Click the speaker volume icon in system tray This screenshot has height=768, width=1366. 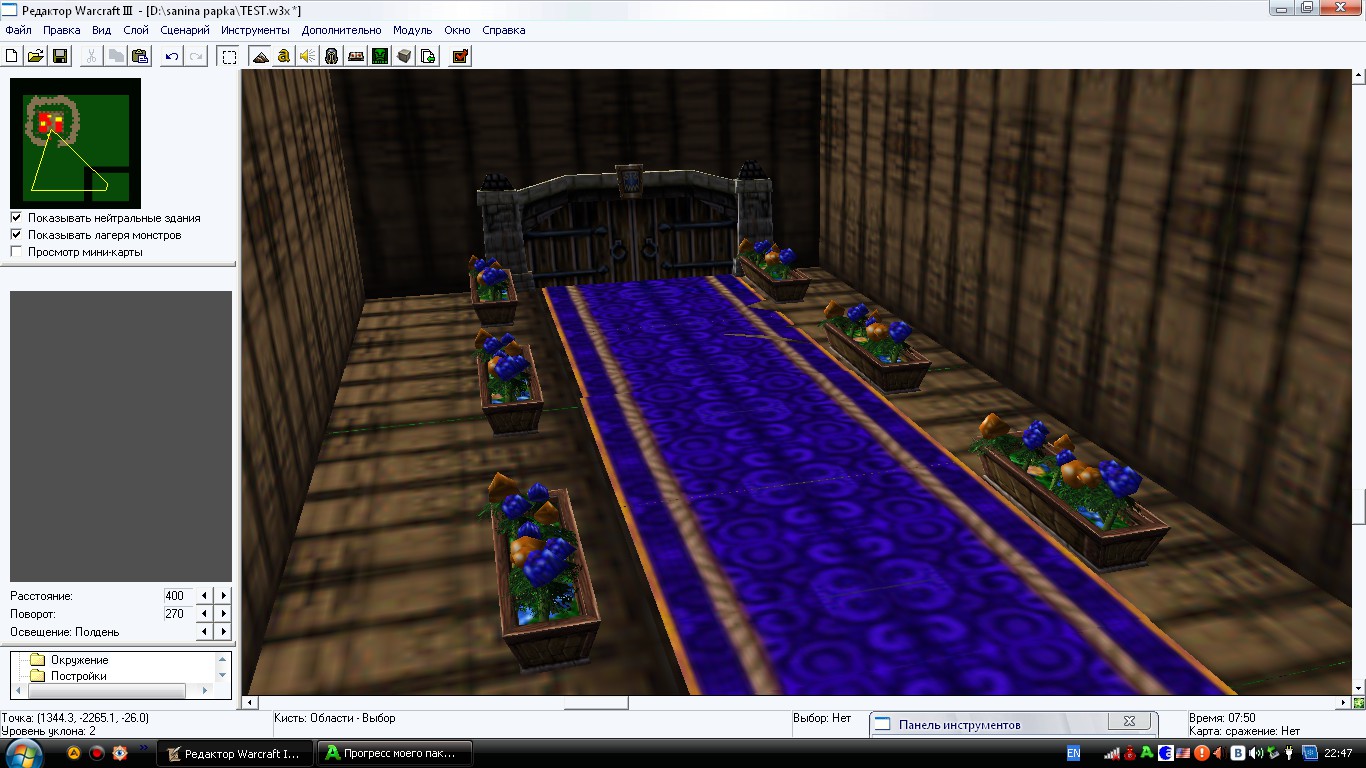(x=1255, y=753)
